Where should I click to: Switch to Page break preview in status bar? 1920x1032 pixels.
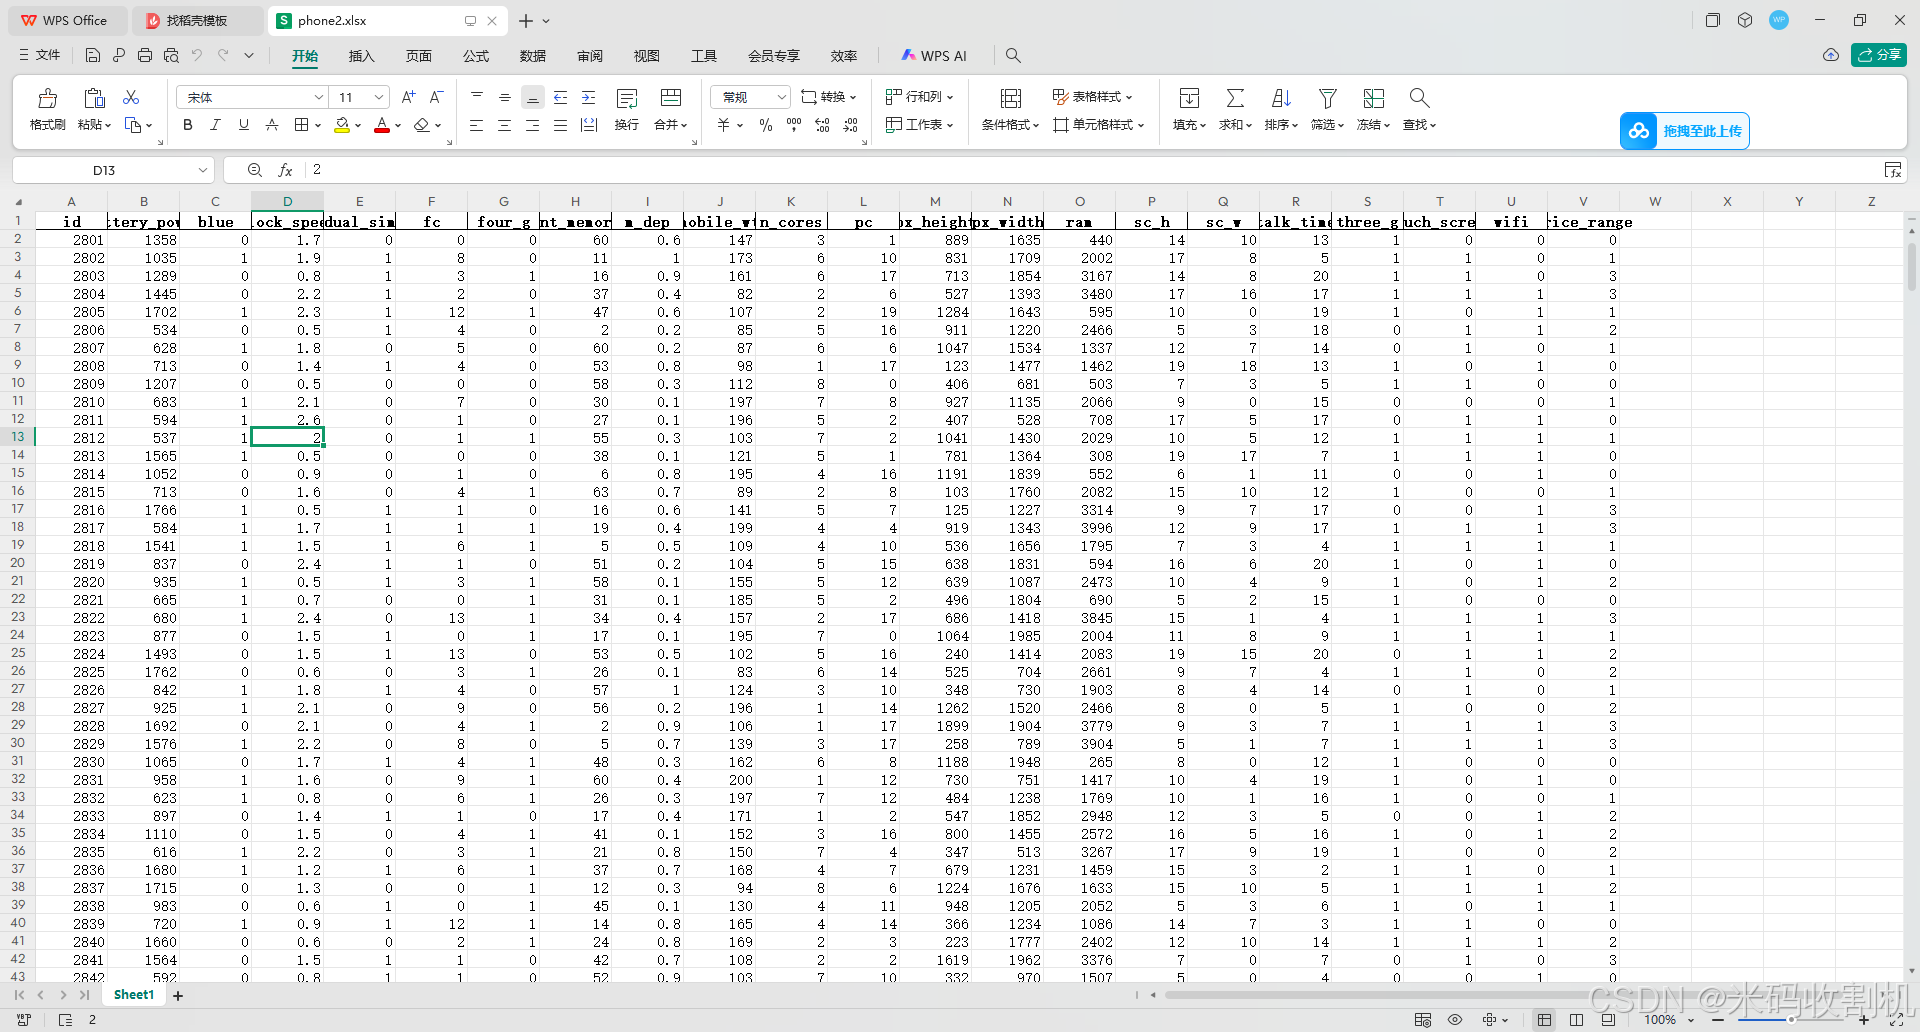(1577, 1020)
